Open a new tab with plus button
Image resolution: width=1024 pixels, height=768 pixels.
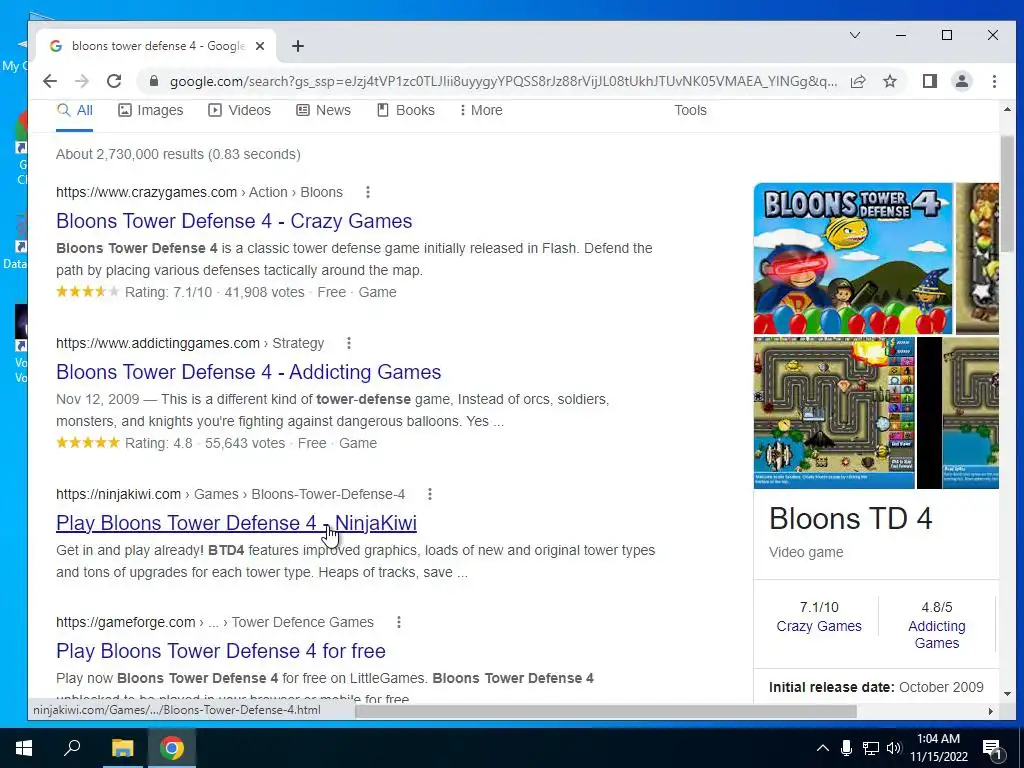click(x=298, y=46)
